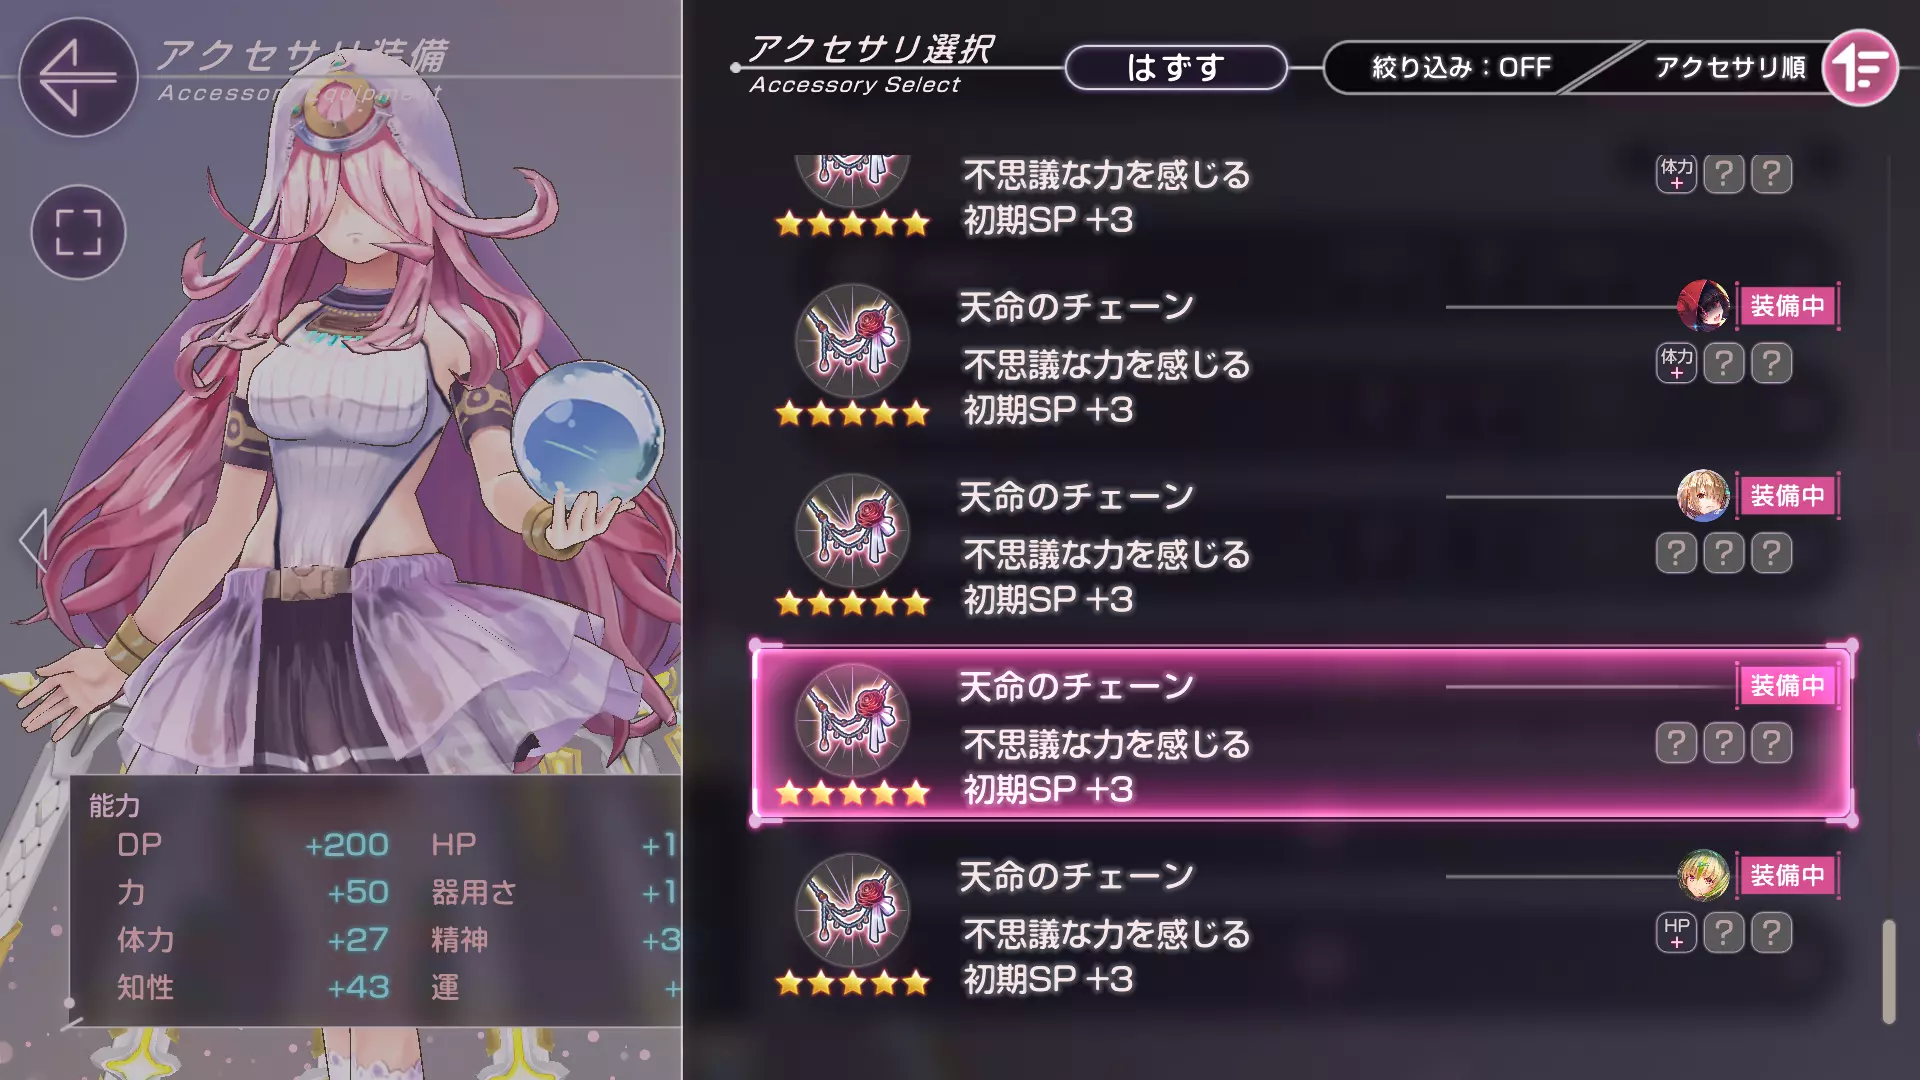Image resolution: width=1920 pixels, height=1080 pixels.
Task: Click the 装備中 badge on selected accessory
Action: pyautogui.click(x=1787, y=686)
